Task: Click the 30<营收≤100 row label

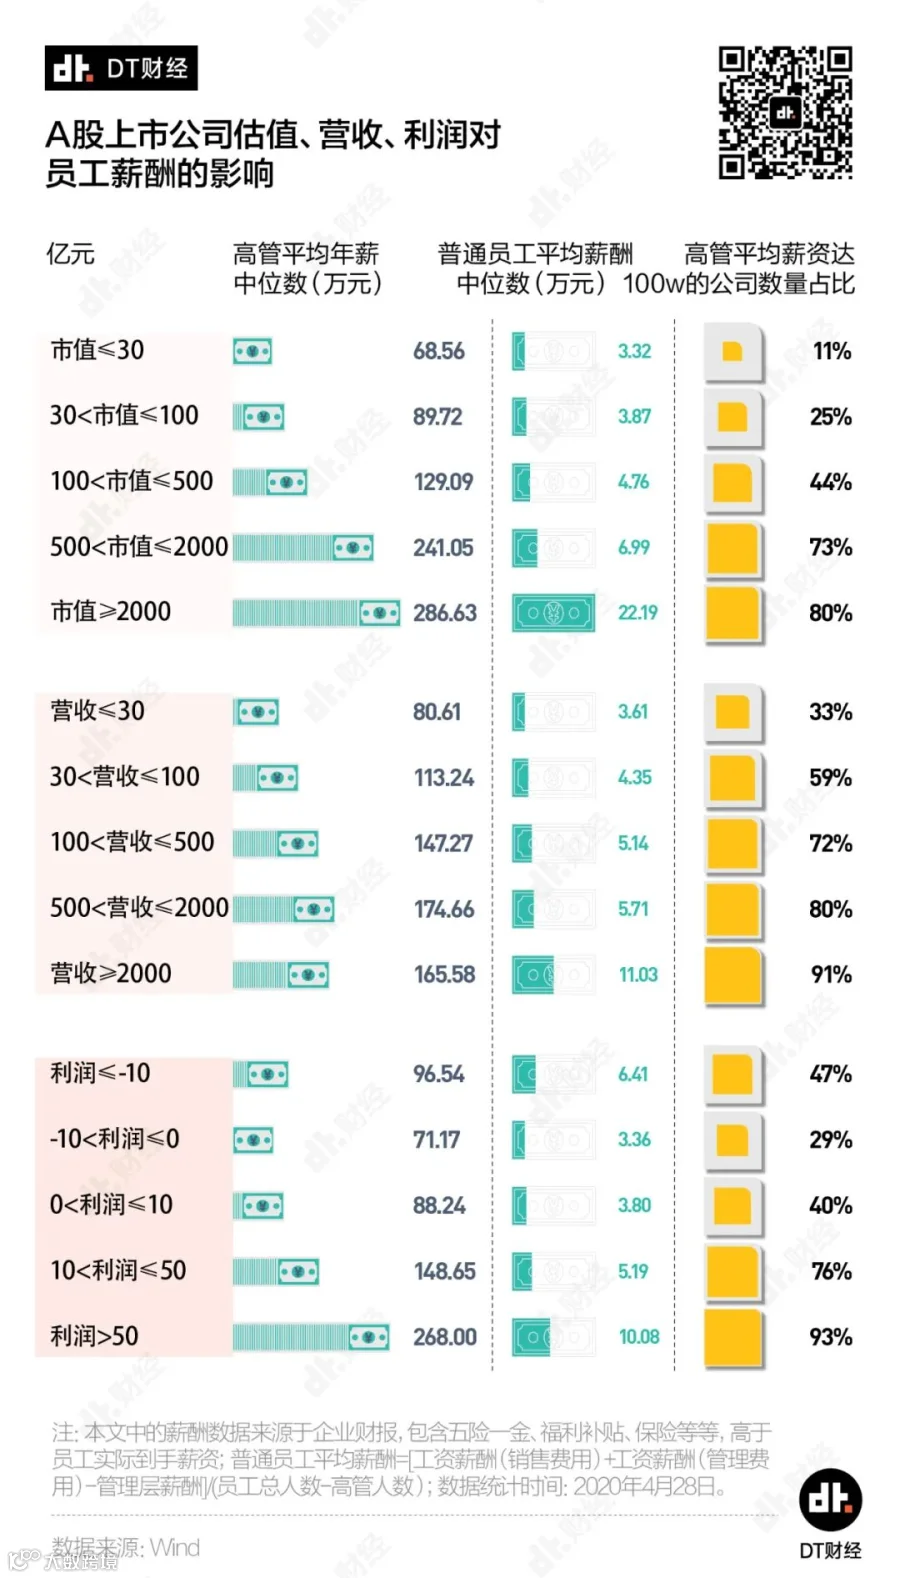Action: pos(125,776)
